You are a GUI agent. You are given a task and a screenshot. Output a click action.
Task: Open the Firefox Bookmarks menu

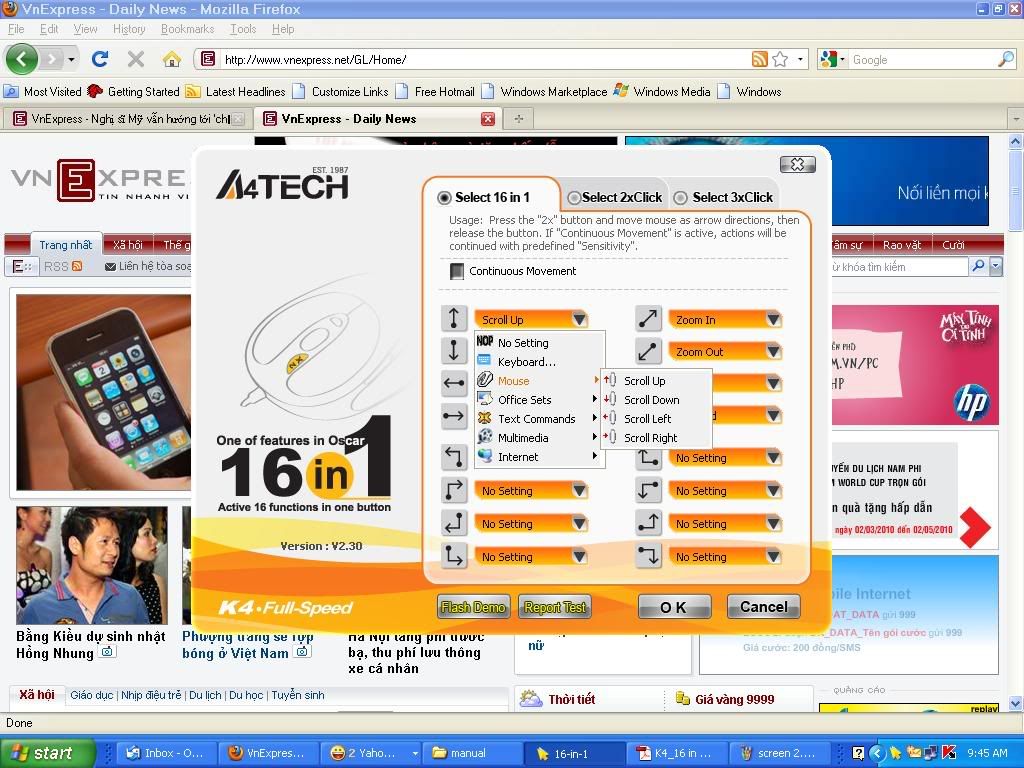[187, 29]
